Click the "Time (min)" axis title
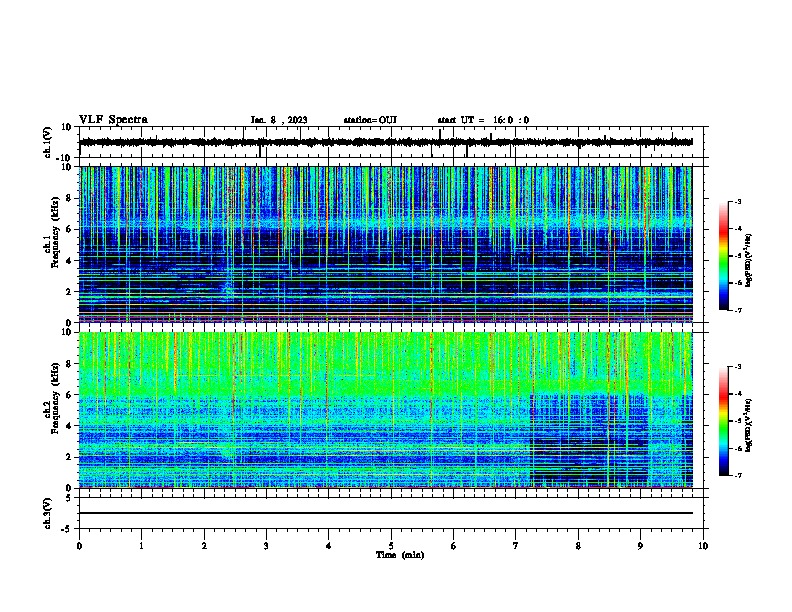The height and width of the screenshot is (612, 792). click(x=400, y=555)
